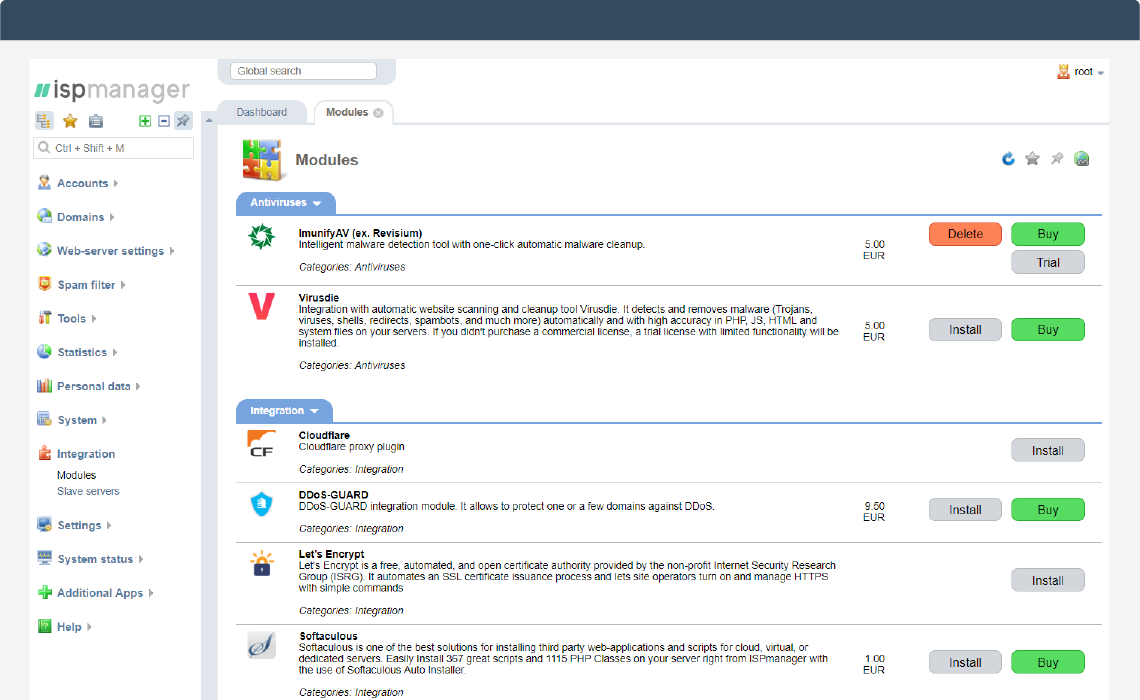Install the Let's Encrypt module
The image size is (1140, 700).
point(1048,581)
